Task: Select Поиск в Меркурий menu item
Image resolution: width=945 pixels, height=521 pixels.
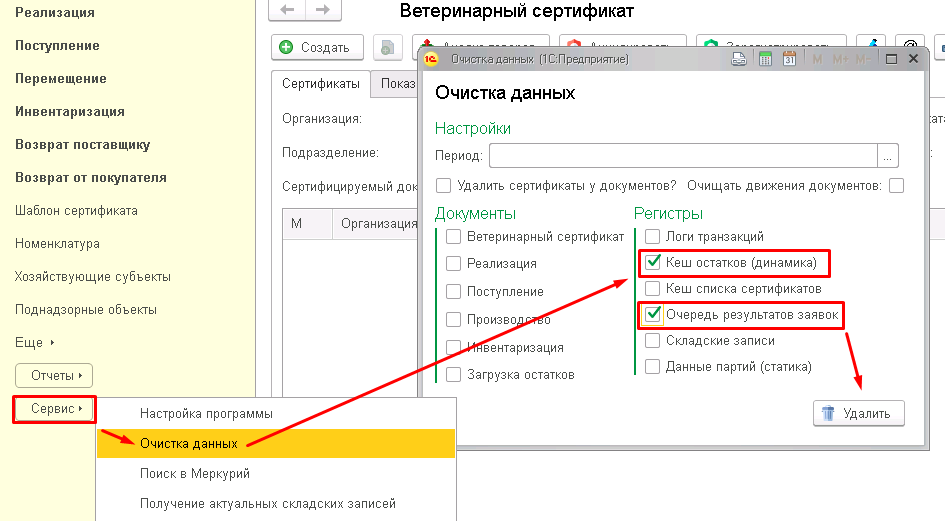Action: (x=275, y=473)
